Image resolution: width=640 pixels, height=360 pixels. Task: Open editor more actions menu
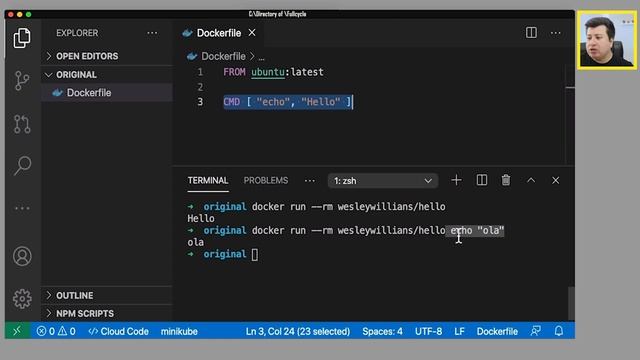[x=556, y=33]
